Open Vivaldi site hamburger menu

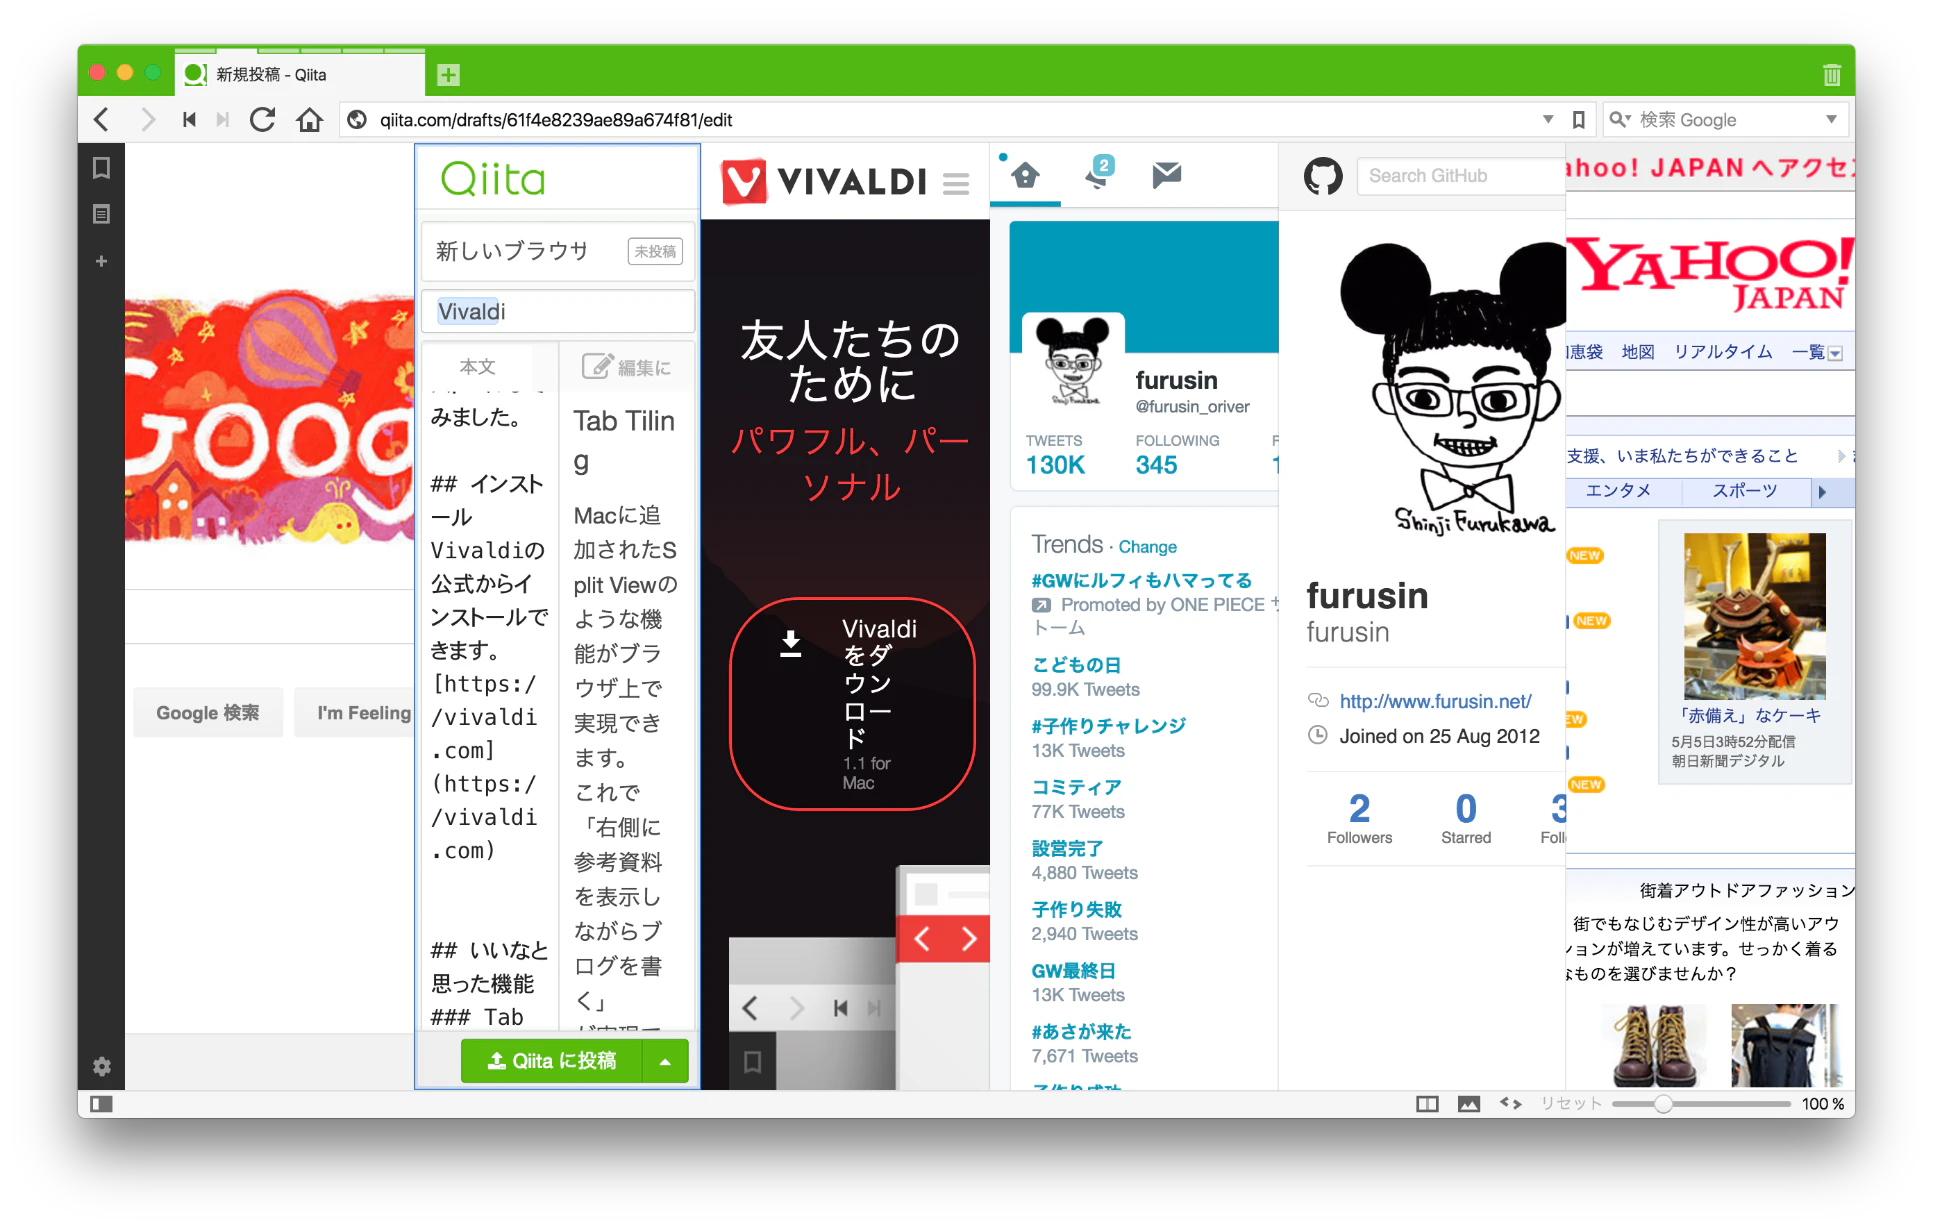coord(956,183)
